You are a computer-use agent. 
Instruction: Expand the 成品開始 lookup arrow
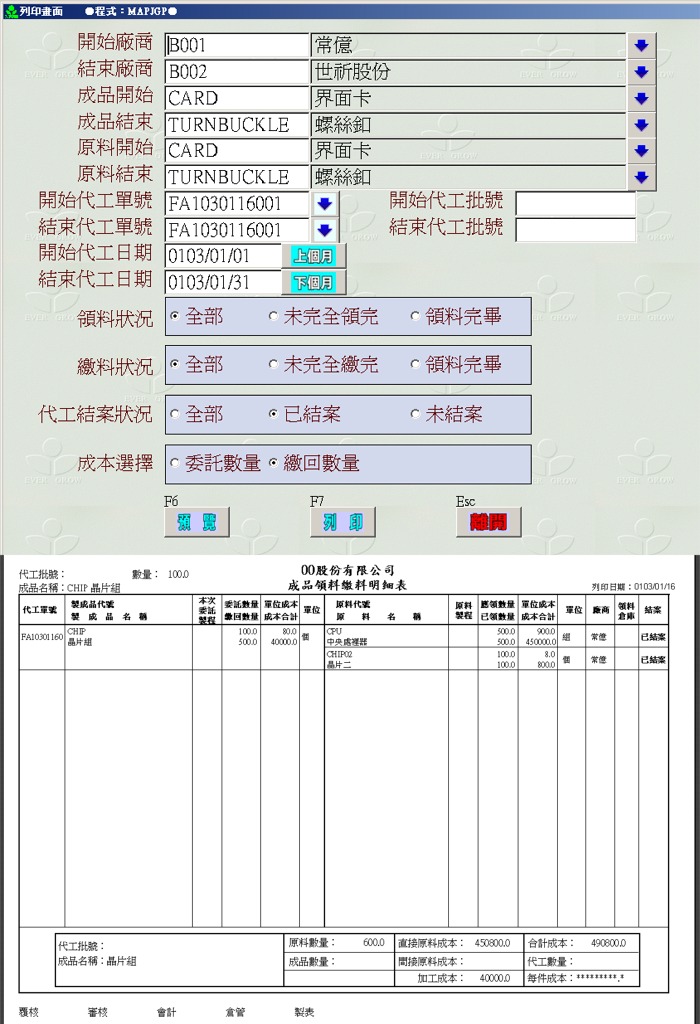(641, 98)
